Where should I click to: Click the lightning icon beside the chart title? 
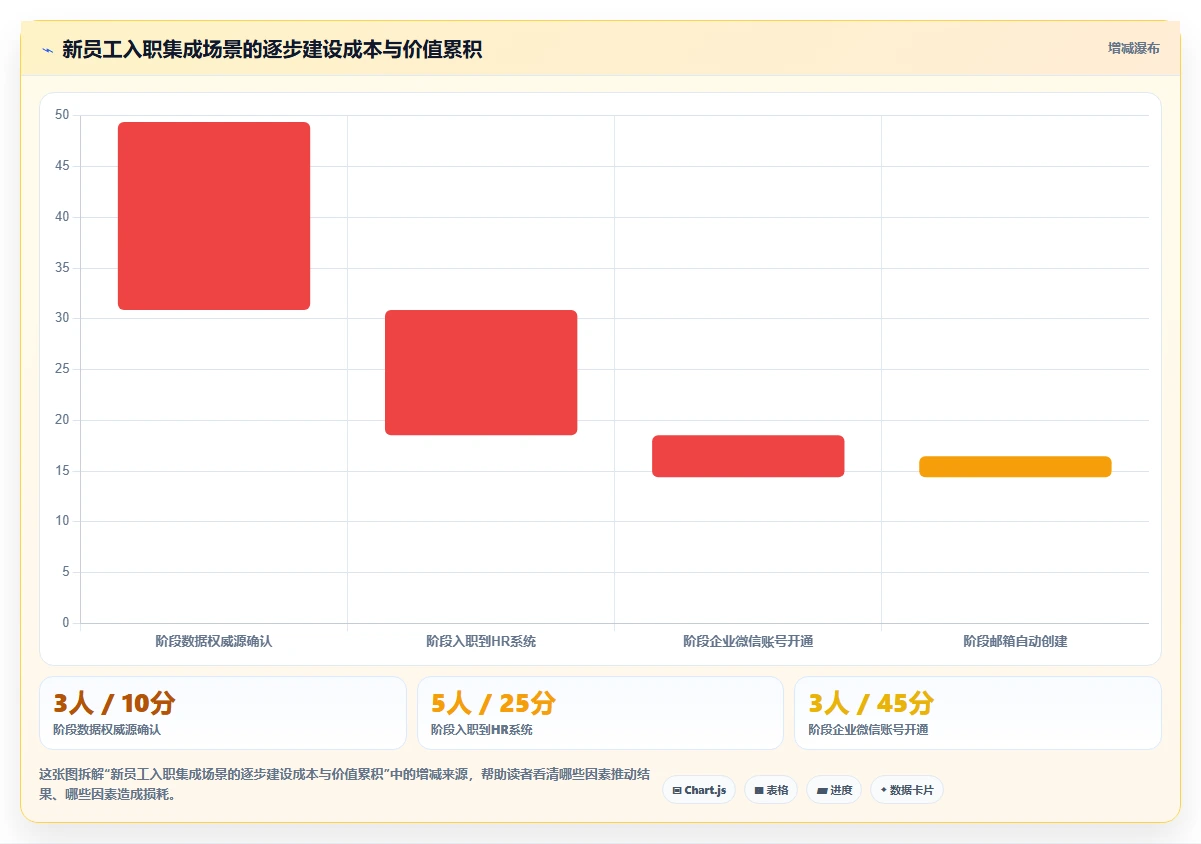[47, 49]
